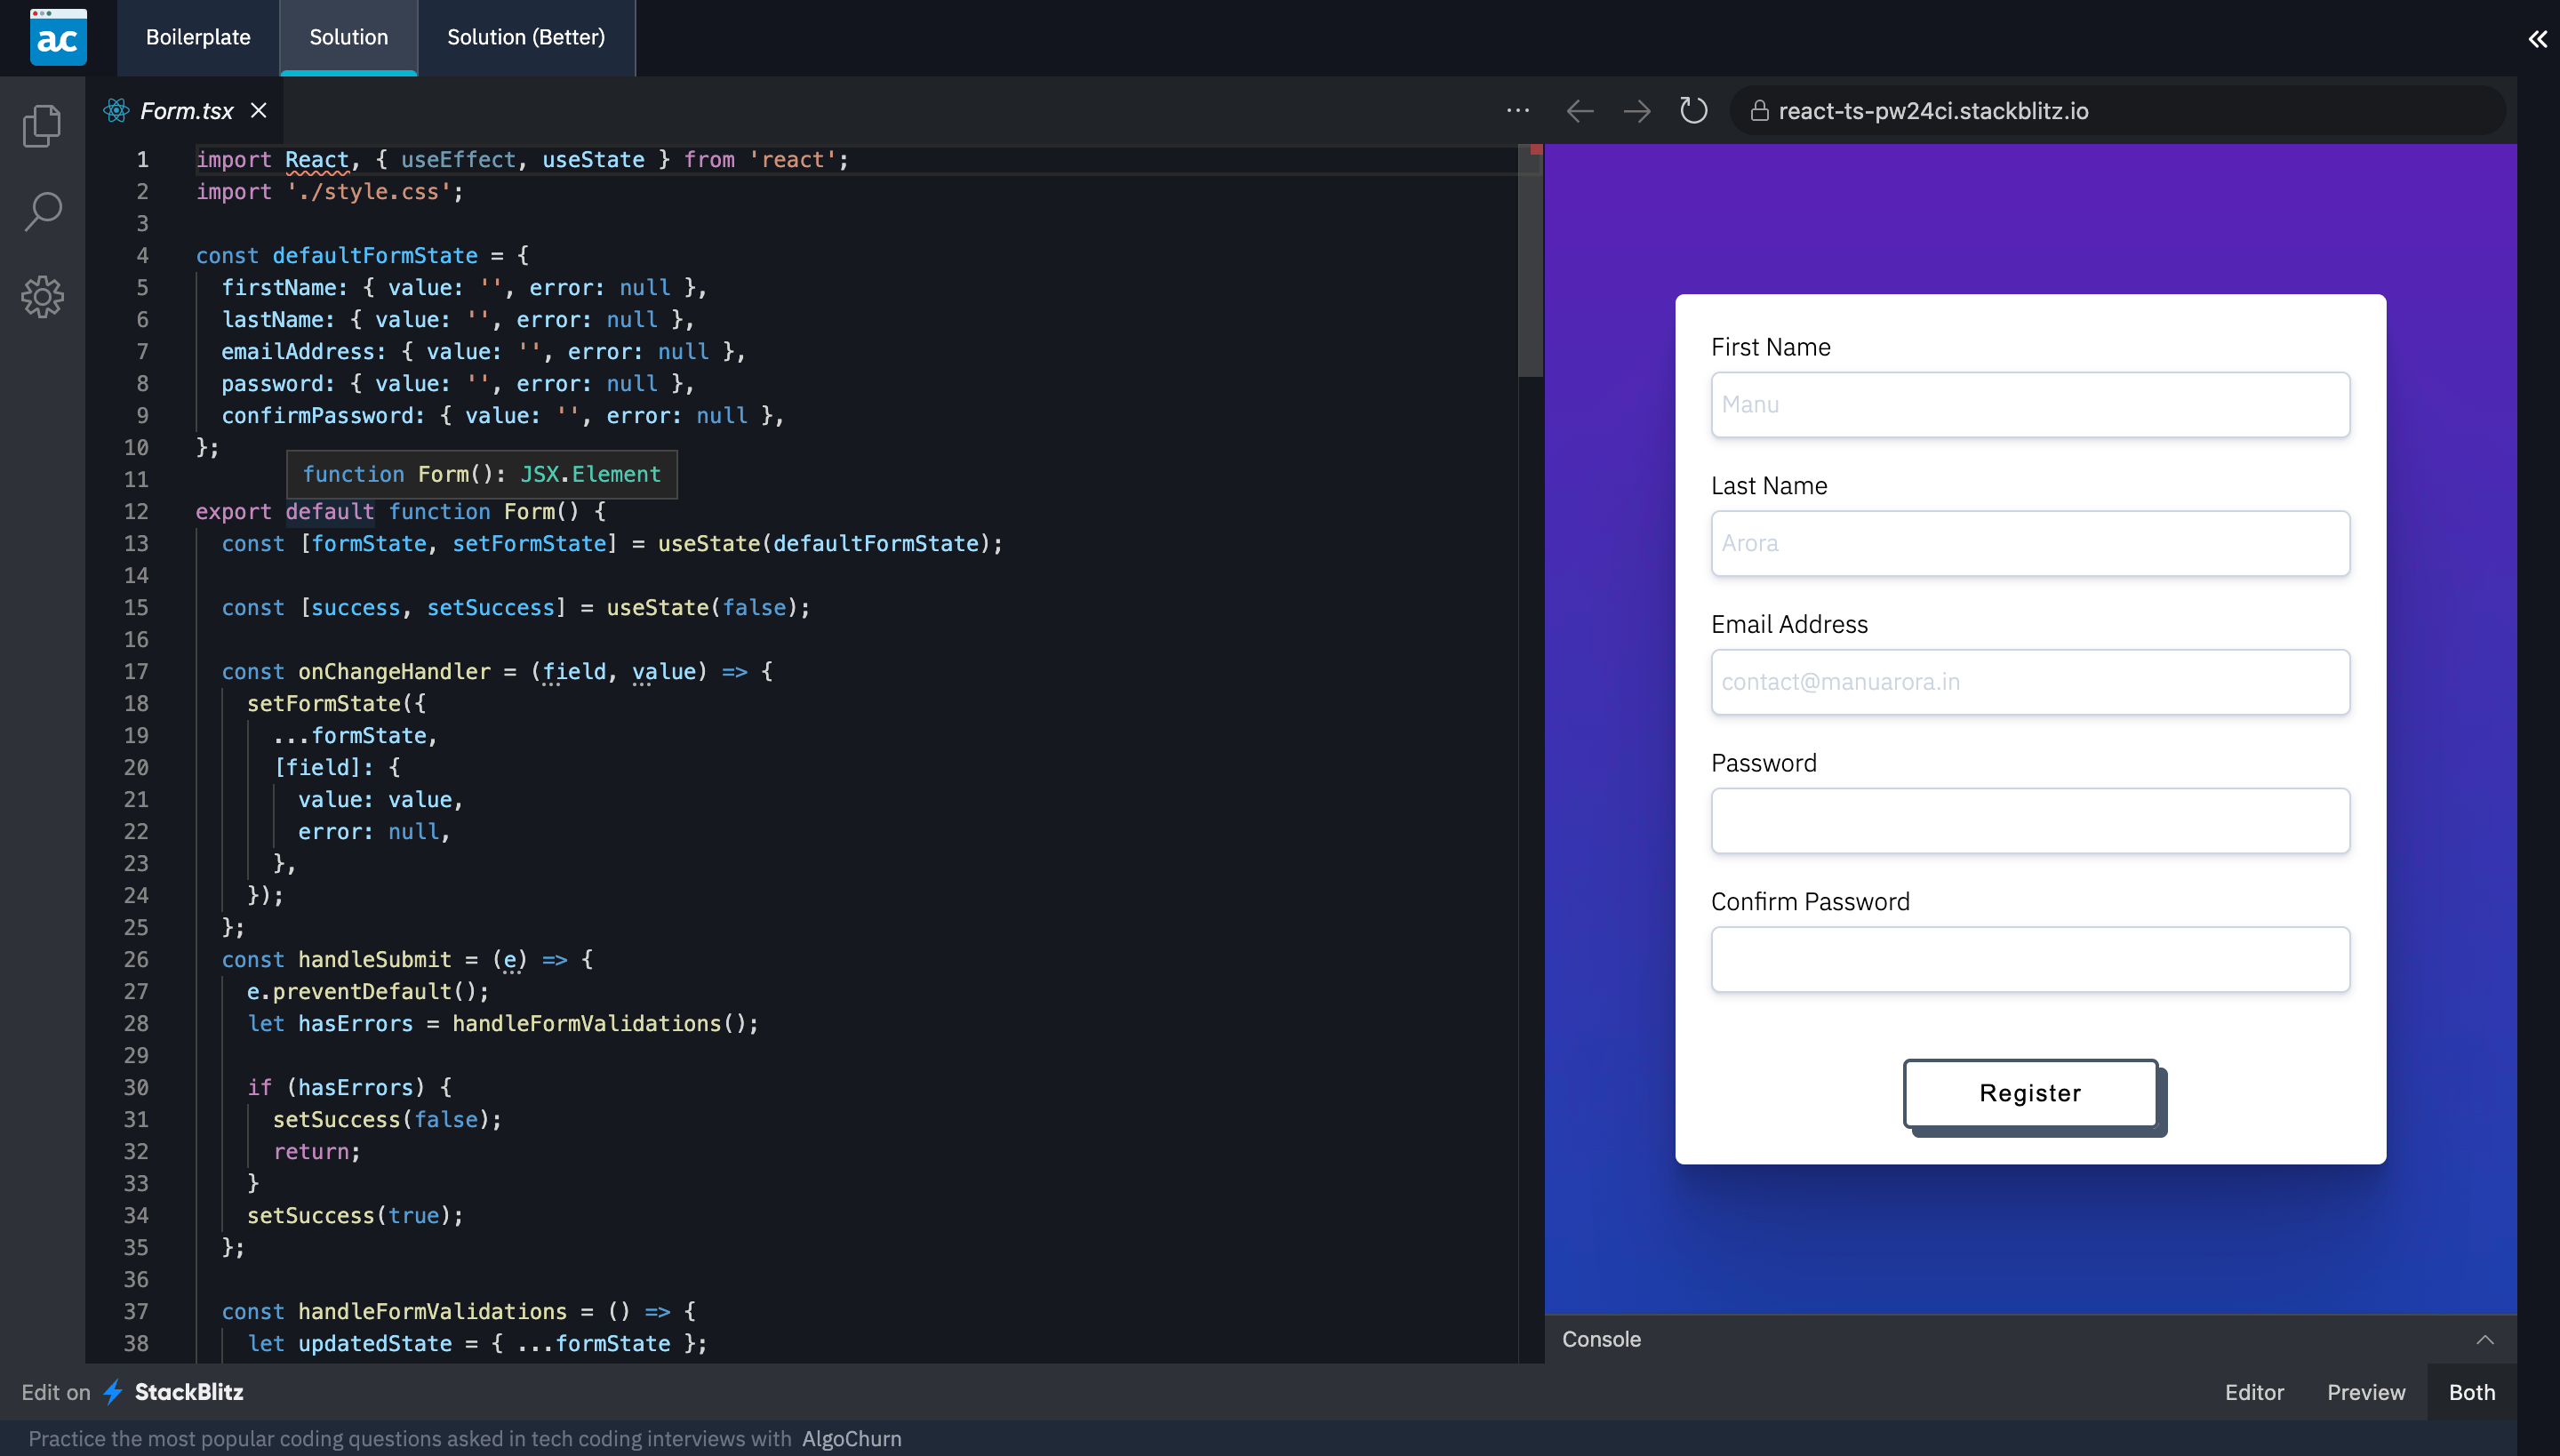2560x1456 pixels.
Task: Click 'handleFormValidations' declaration on line 37
Action: tap(432, 1312)
